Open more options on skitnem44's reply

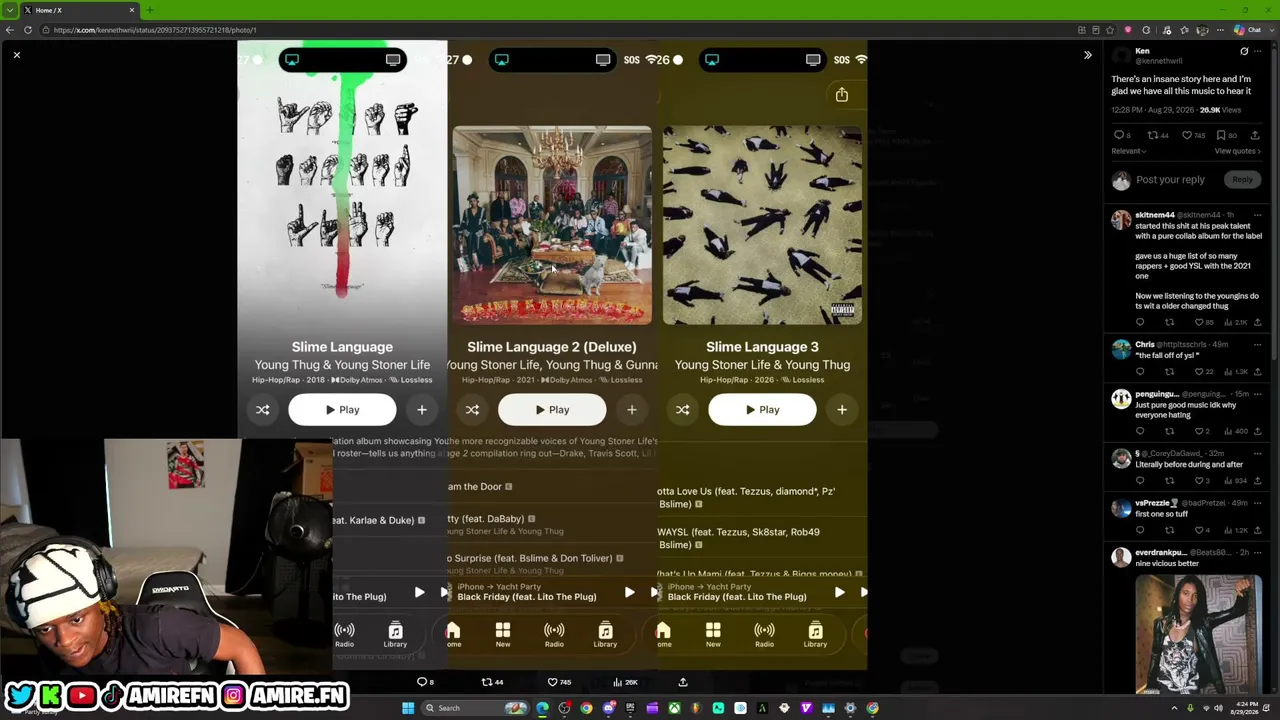(1257, 215)
